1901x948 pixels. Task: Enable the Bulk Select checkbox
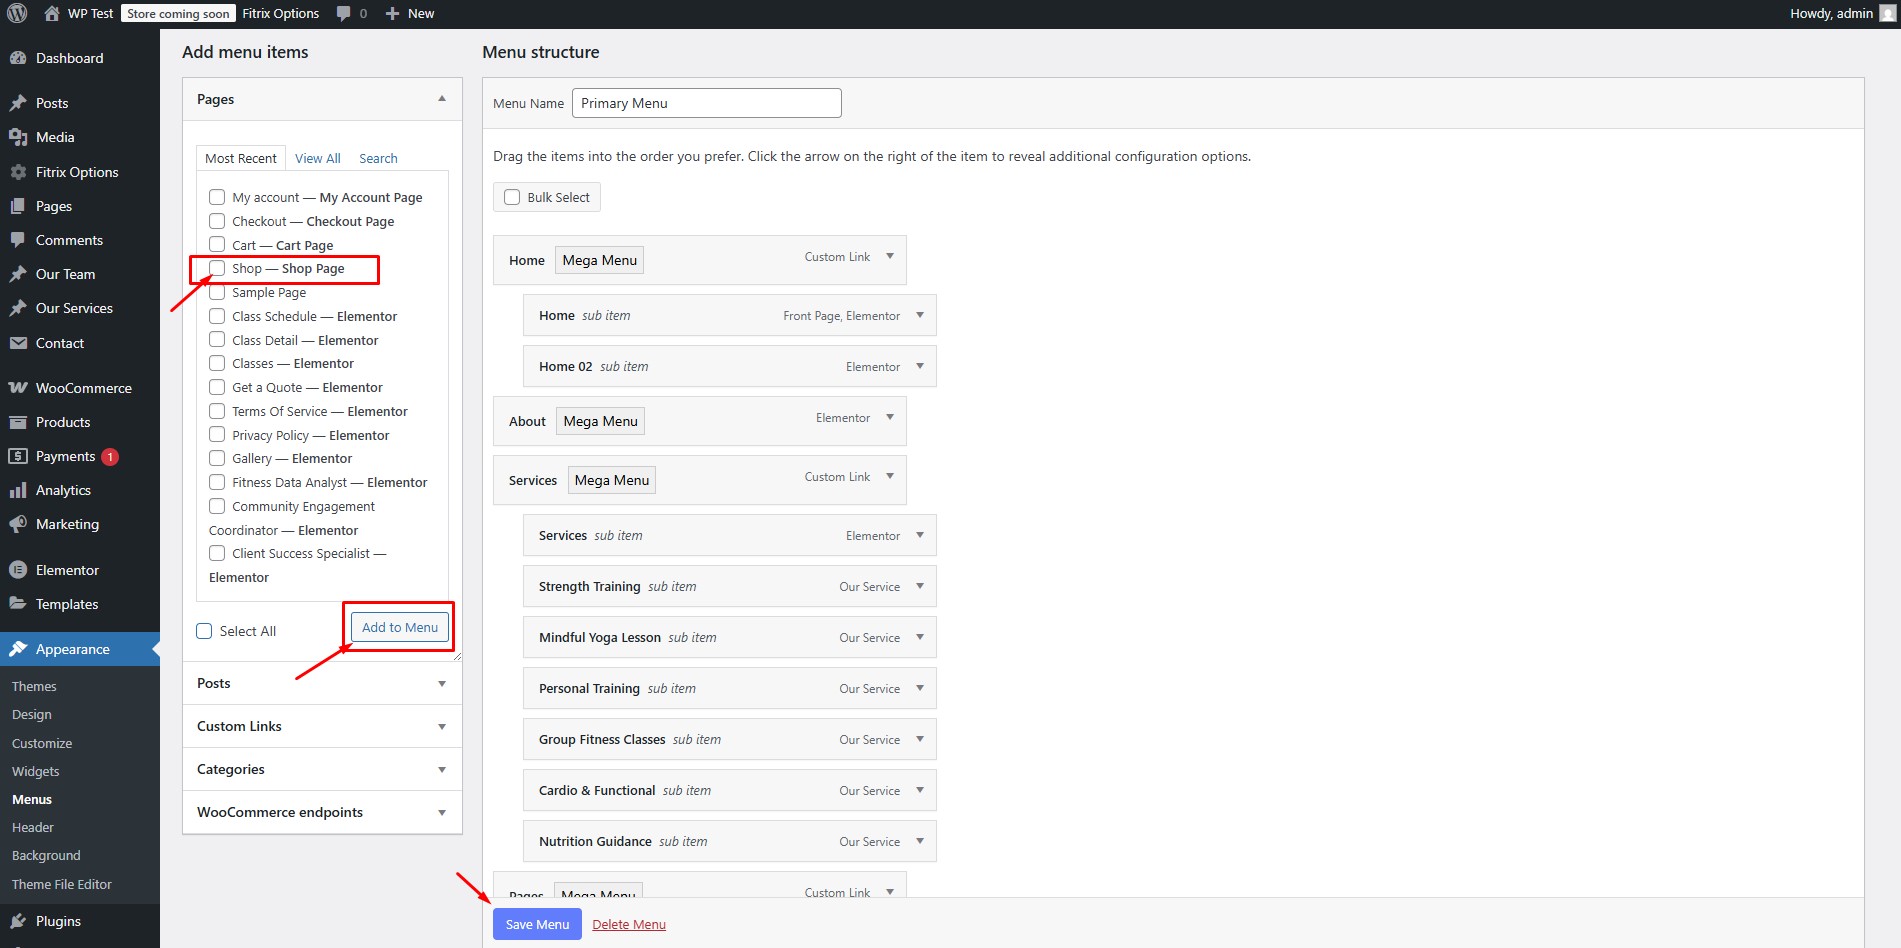(512, 197)
